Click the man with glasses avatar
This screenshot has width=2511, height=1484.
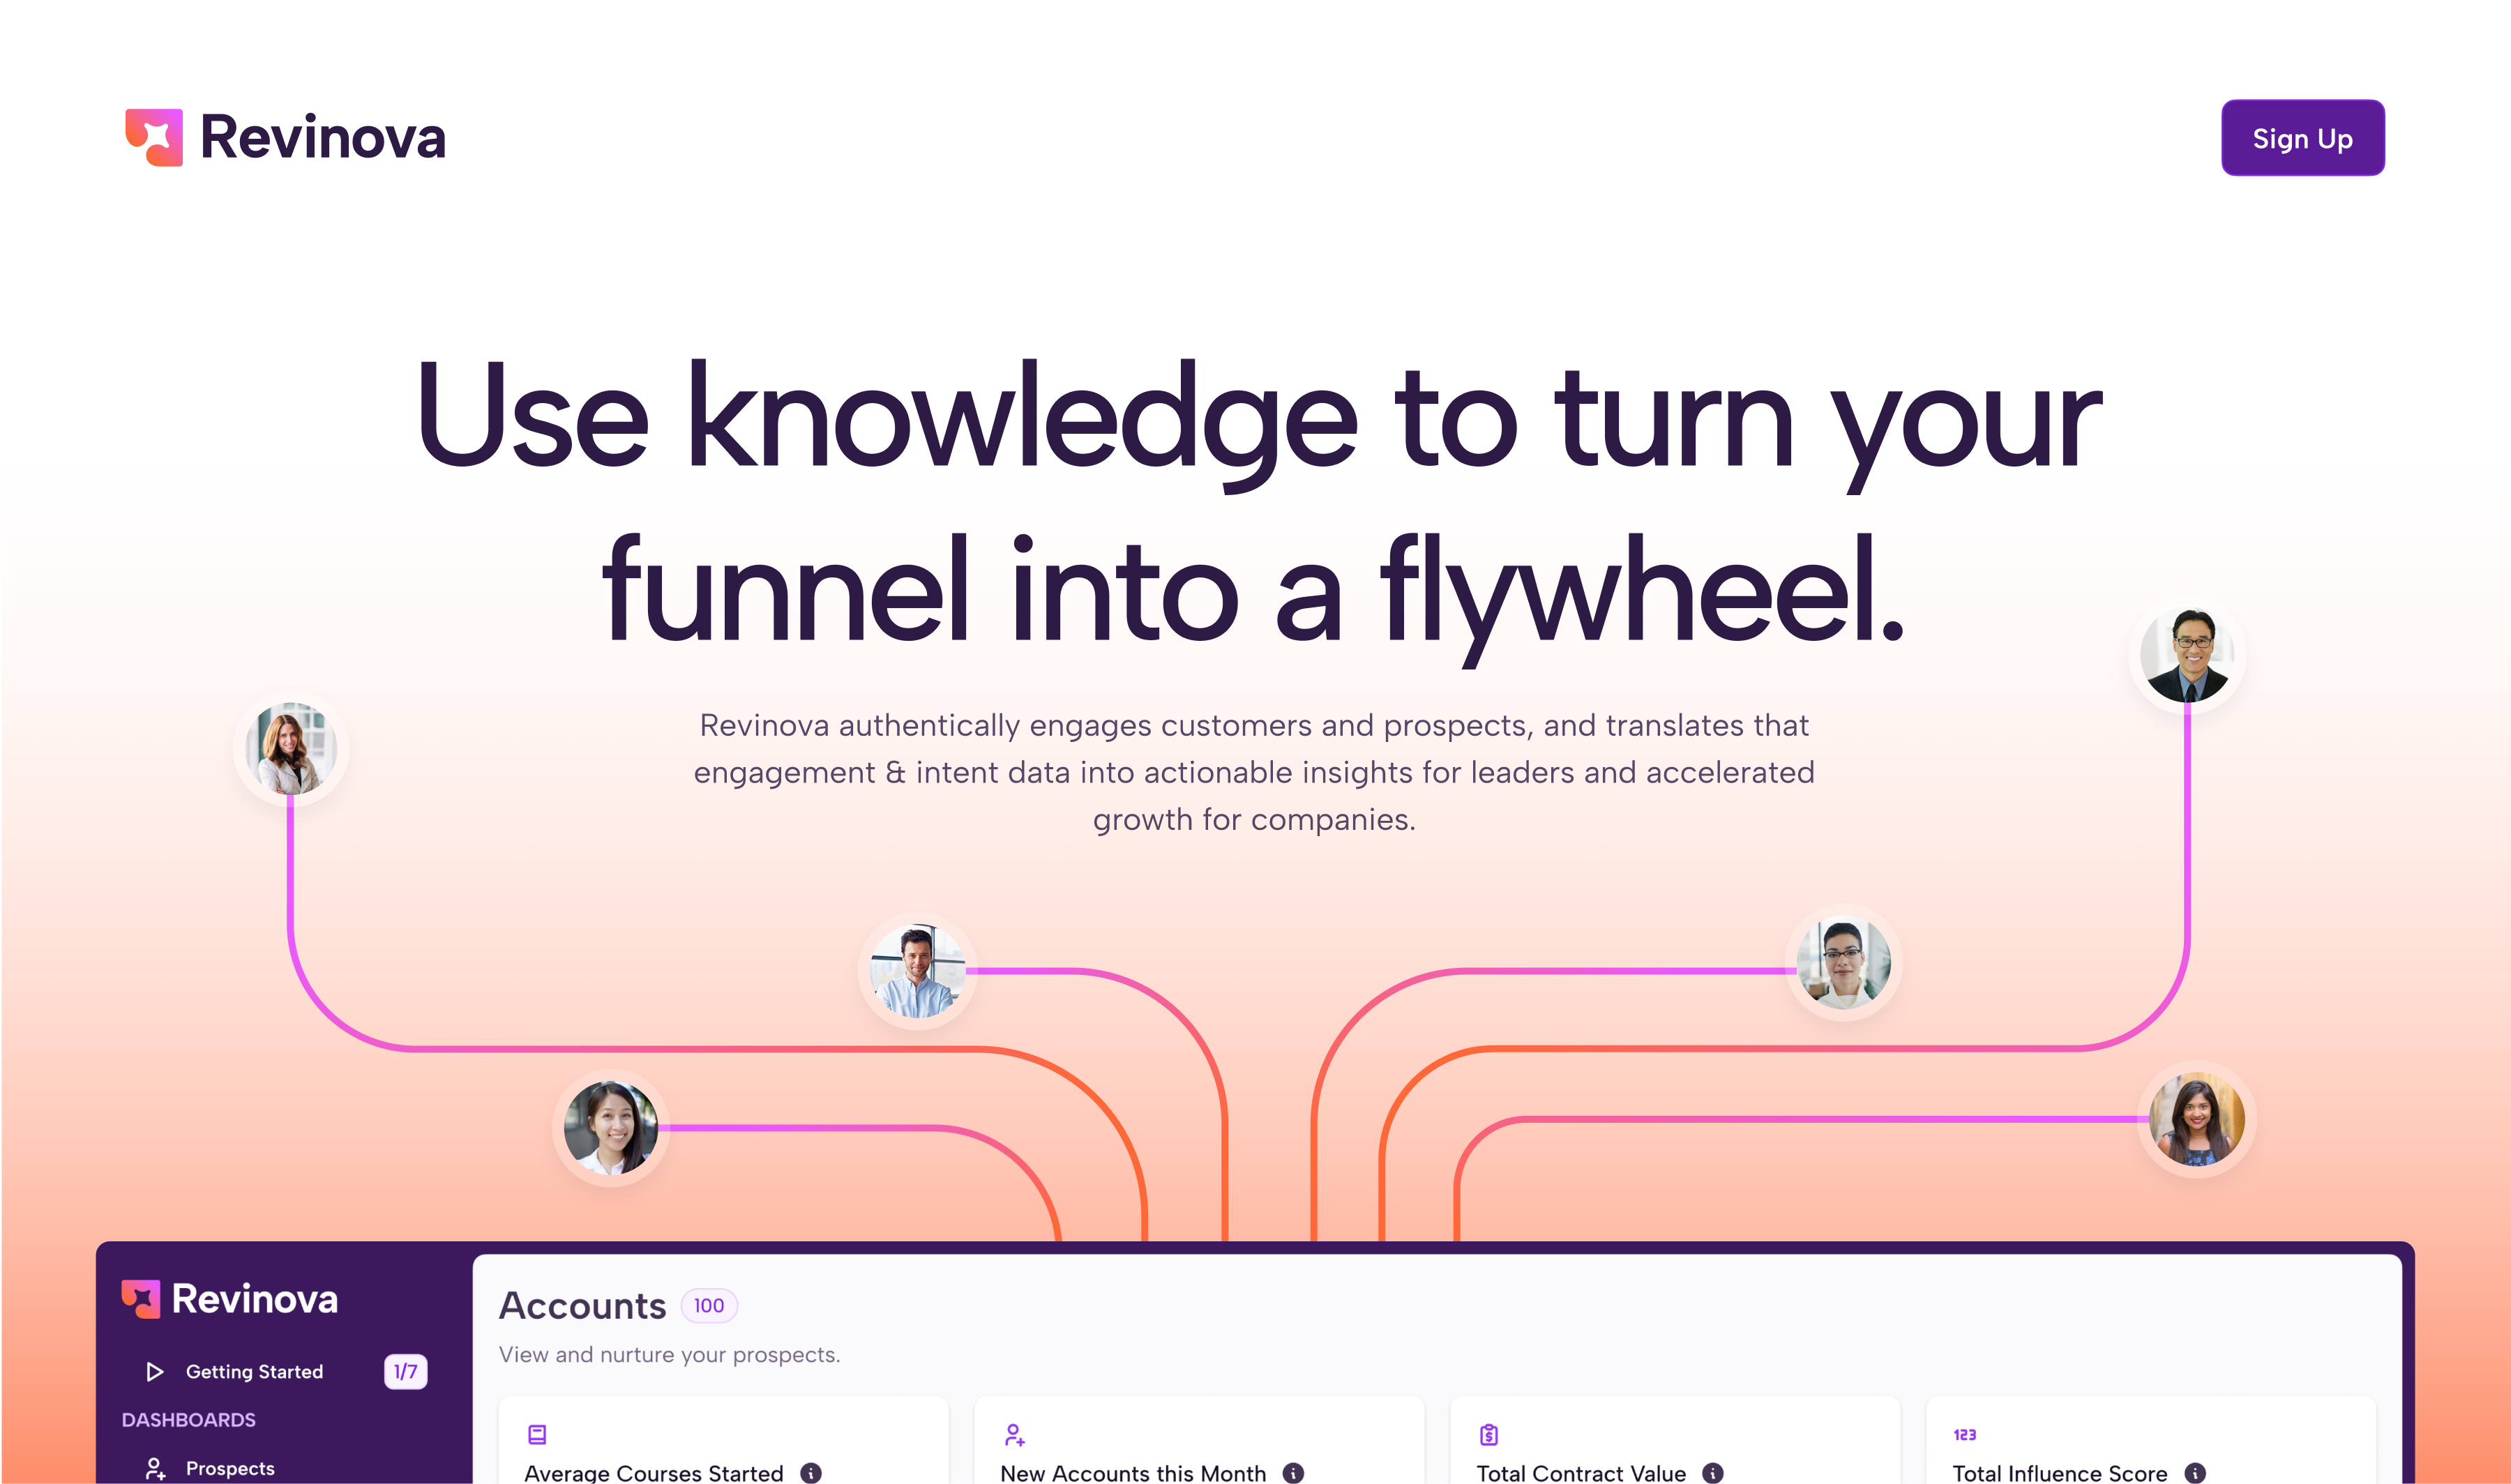tap(2187, 655)
